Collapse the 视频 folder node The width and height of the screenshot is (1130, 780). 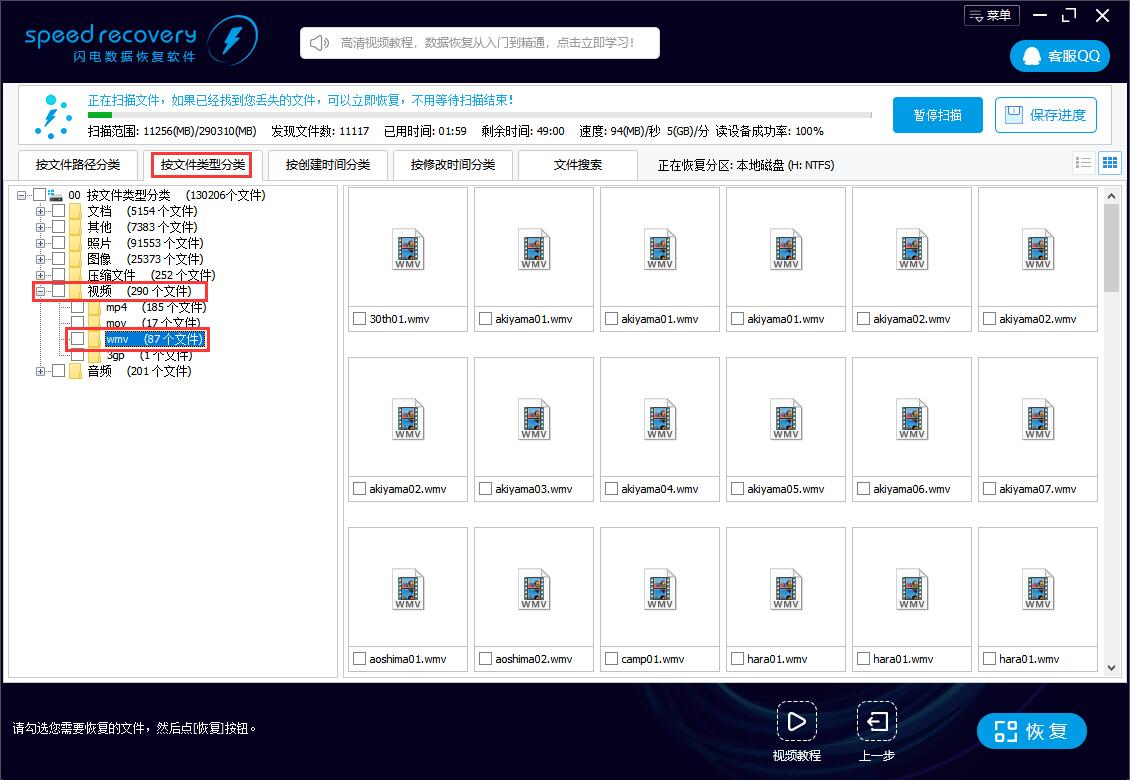(x=40, y=291)
